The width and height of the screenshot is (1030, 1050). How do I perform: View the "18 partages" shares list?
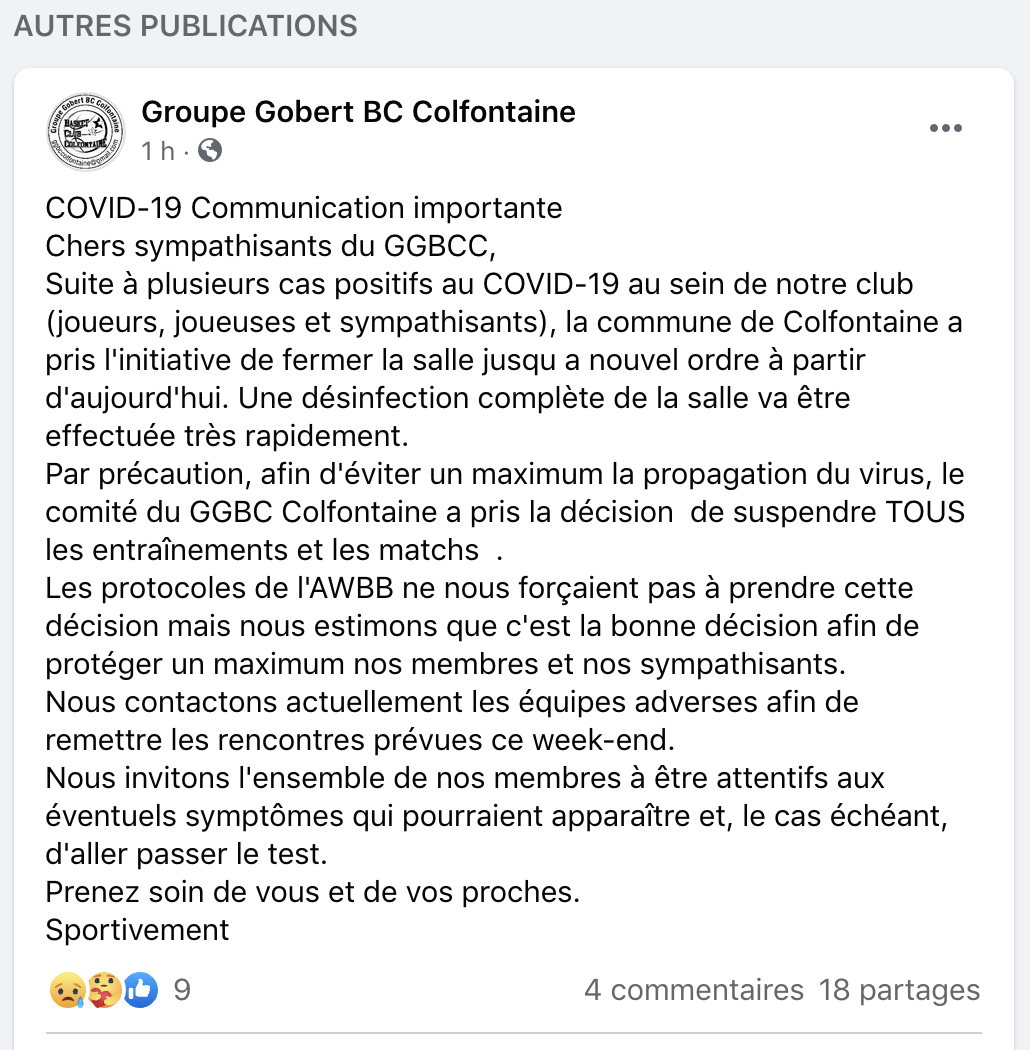coord(899,990)
